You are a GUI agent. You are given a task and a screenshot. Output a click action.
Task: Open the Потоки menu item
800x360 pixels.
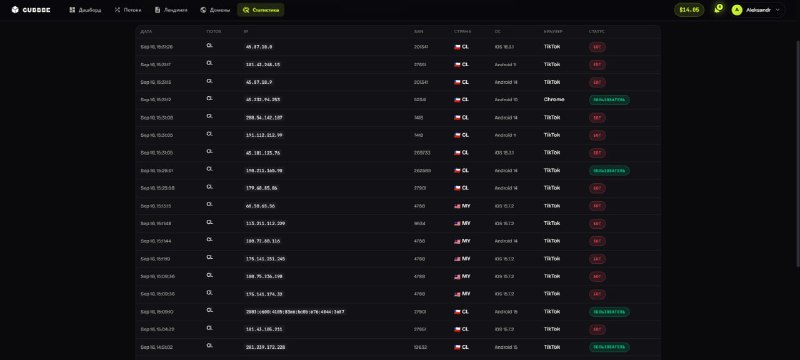[128, 10]
